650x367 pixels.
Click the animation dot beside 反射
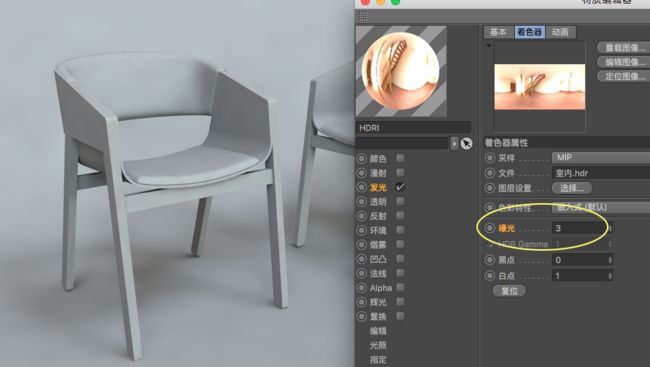click(x=361, y=216)
